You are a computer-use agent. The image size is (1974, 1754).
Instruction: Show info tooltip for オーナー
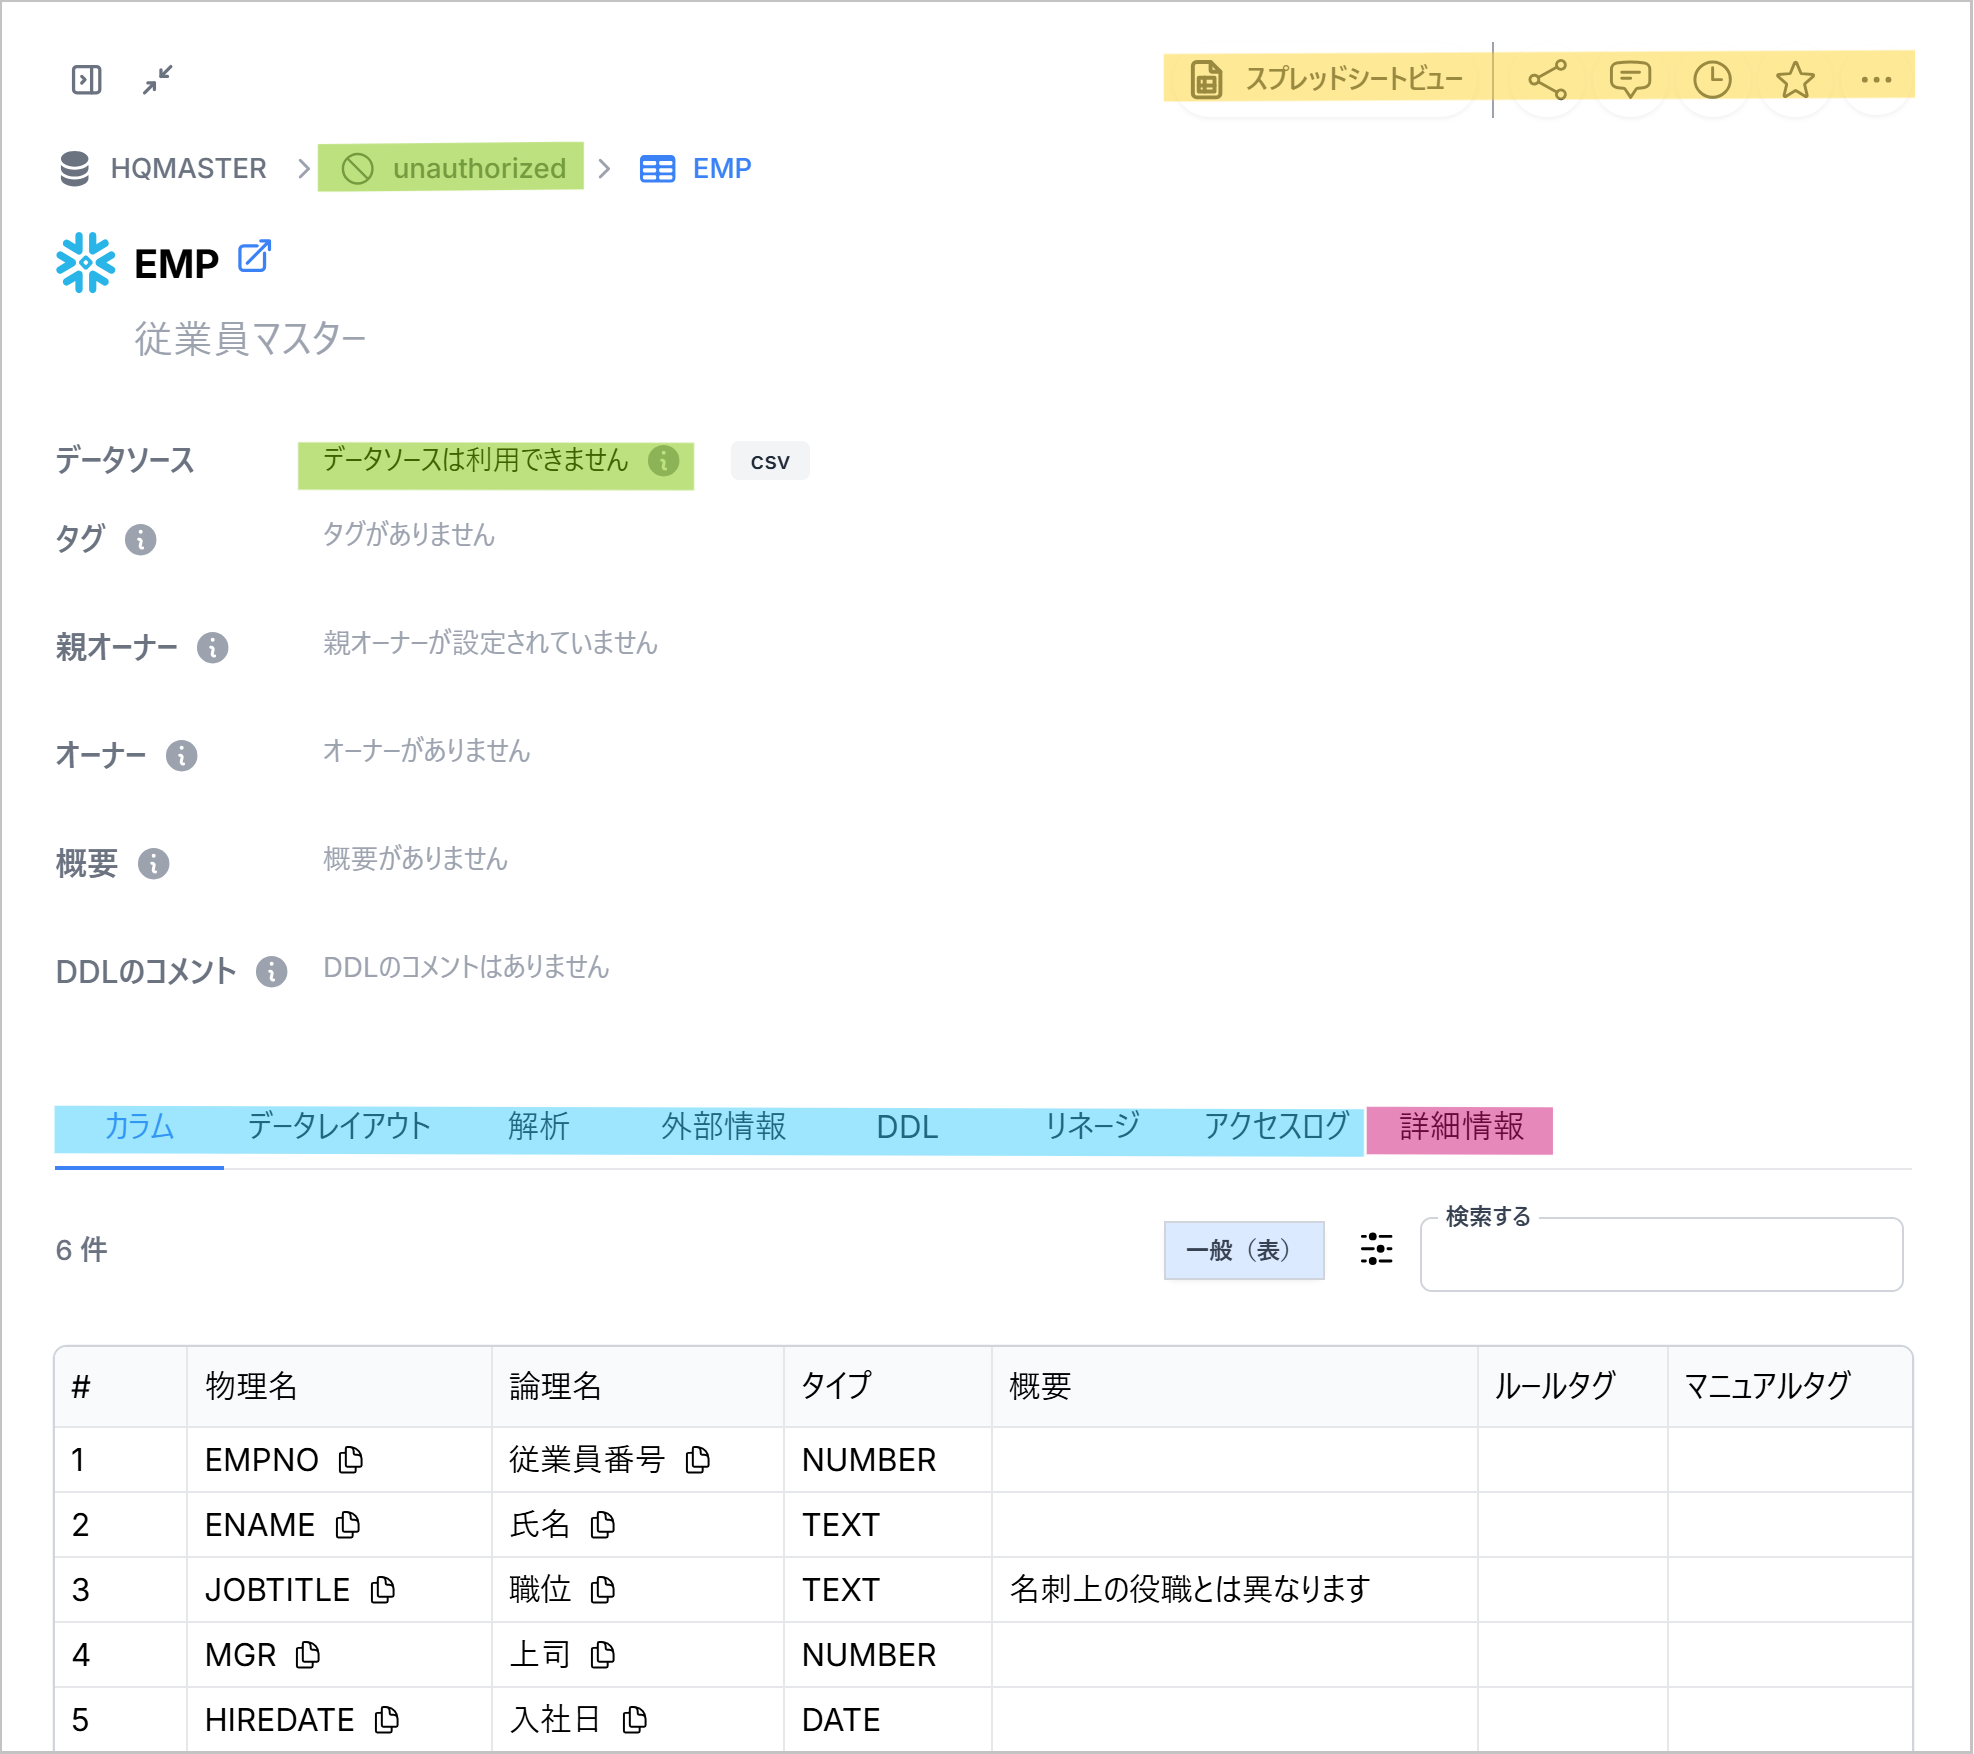click(x=181, y=756)
